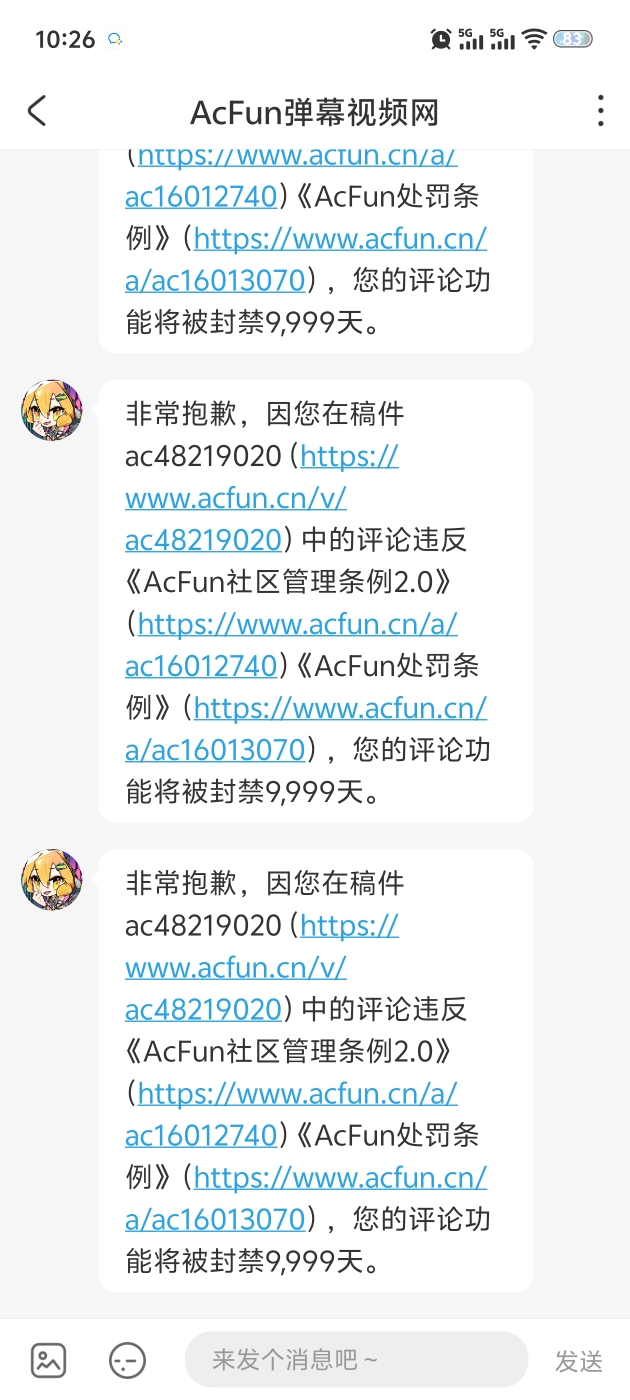Open ac16013070 link in top partial message
The width and height of the screenshot is (630, 1400).
pyautogui.click(x=306, y=259)
